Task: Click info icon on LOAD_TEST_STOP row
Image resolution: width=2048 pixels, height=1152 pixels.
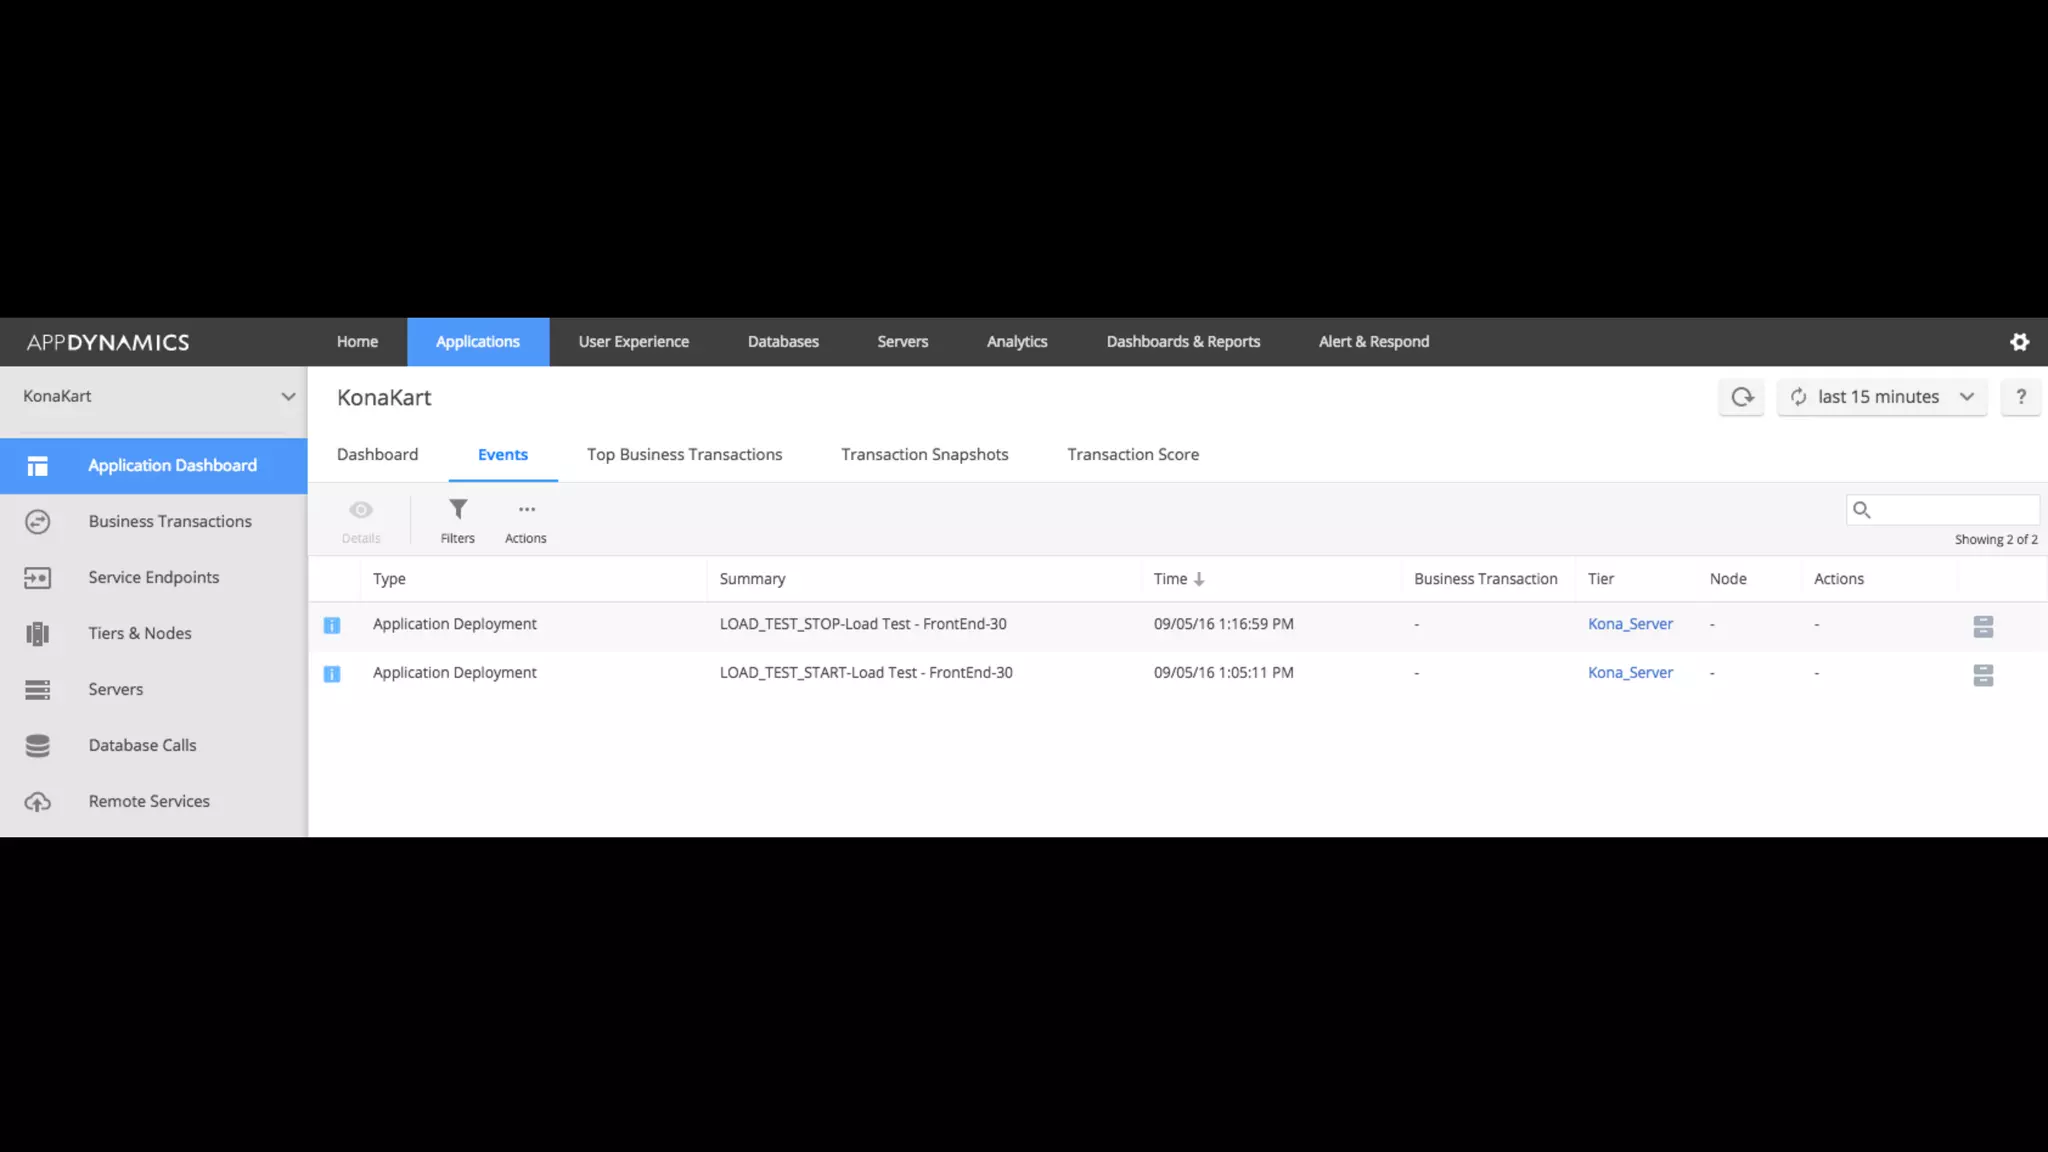Action: coord(332,625)
